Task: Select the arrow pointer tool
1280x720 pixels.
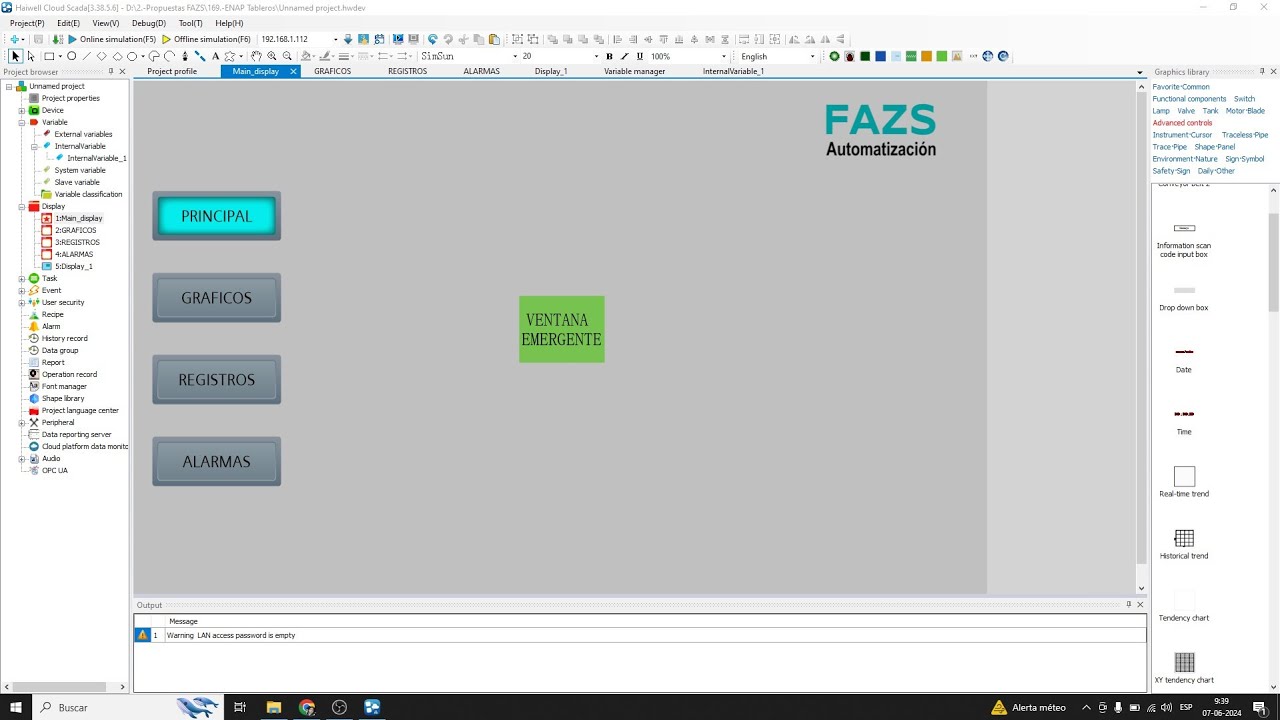Action: pos(15,56)
